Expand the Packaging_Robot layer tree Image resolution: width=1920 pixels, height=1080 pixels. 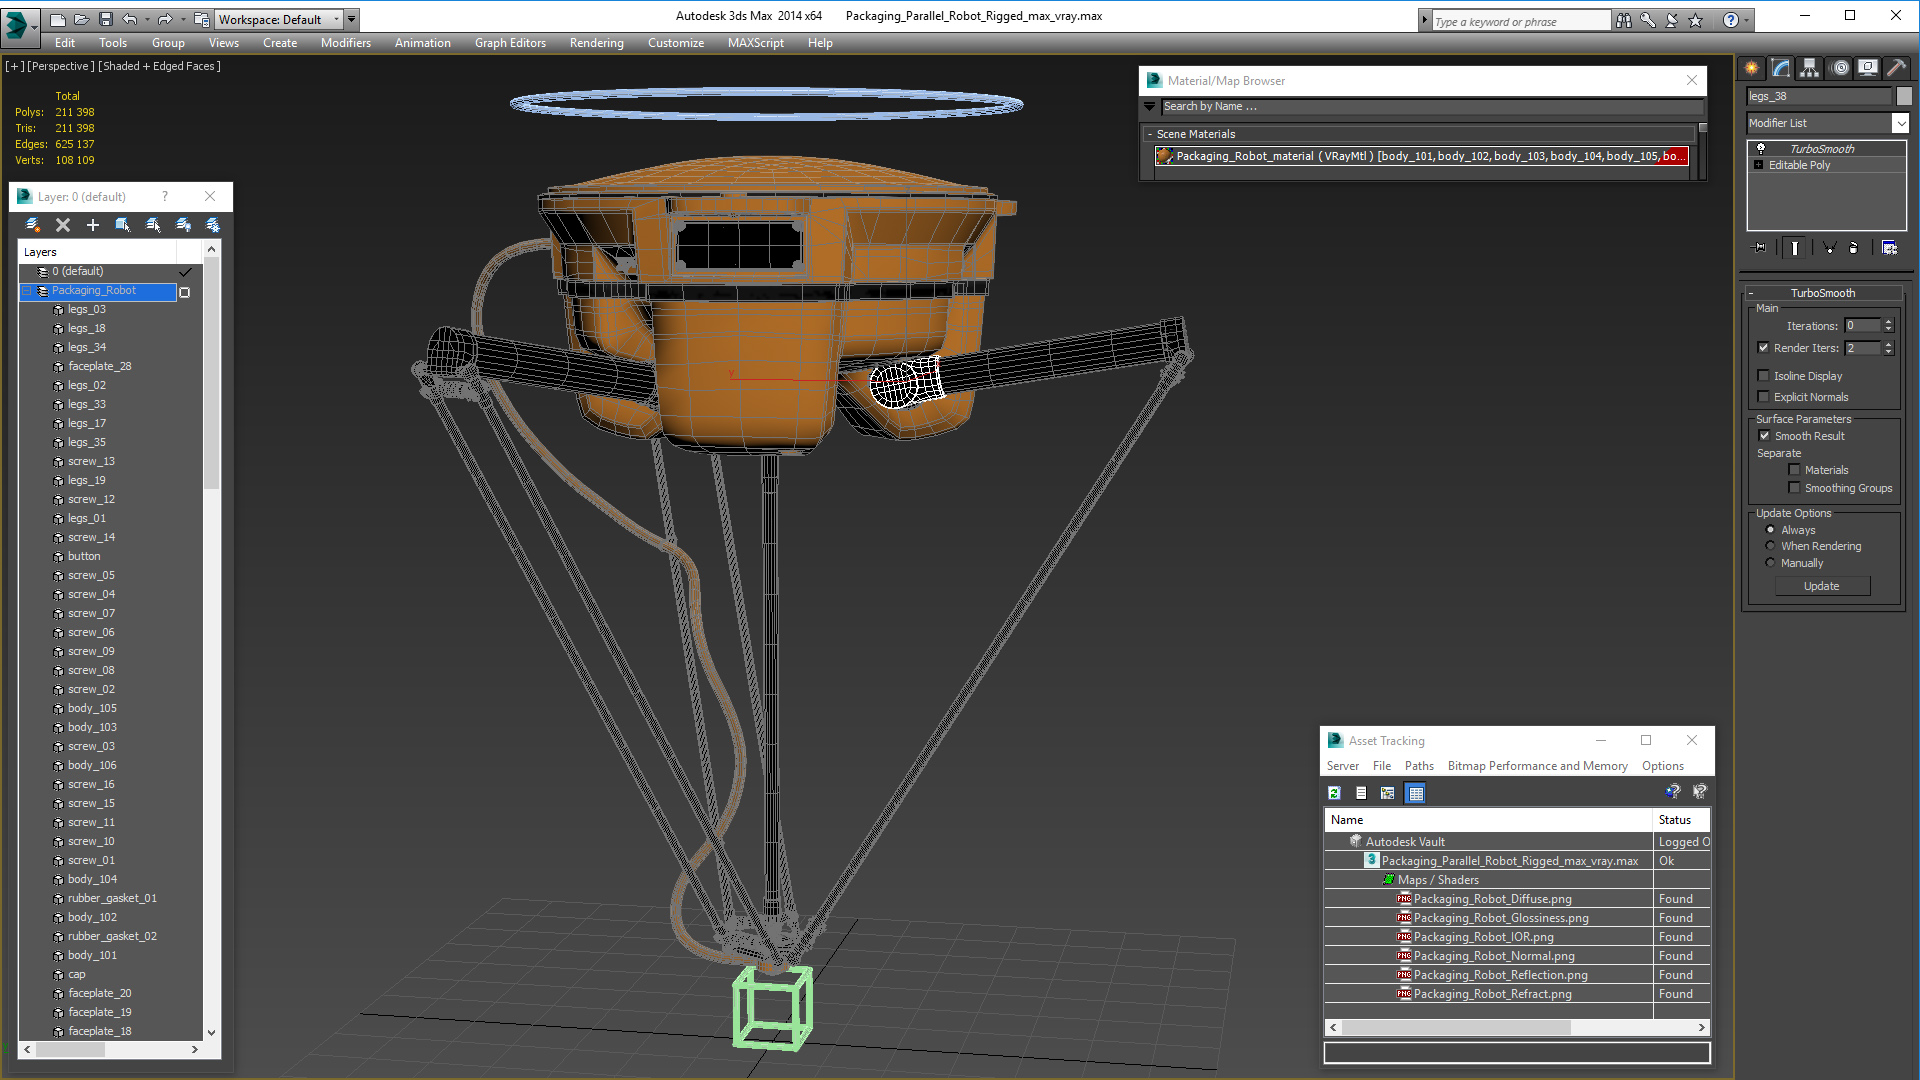pyautogui.click(x=28, y=290)
